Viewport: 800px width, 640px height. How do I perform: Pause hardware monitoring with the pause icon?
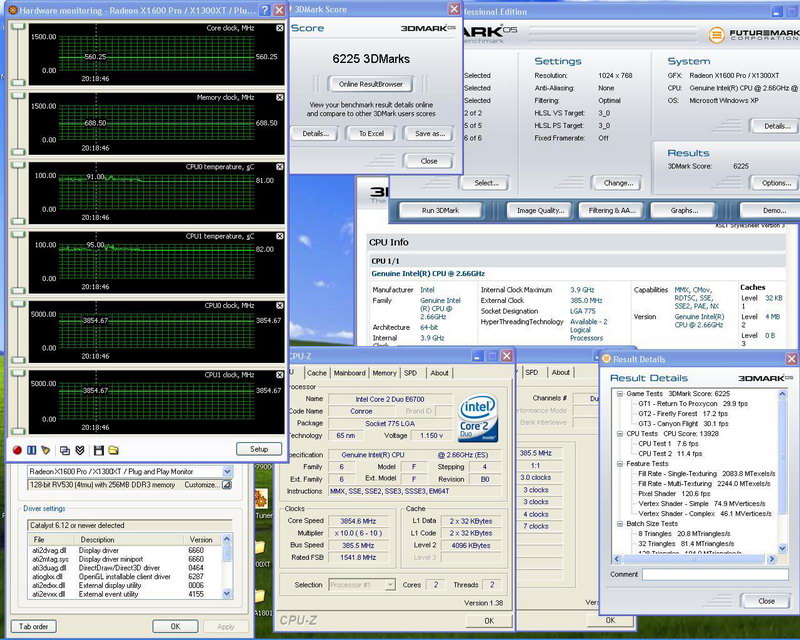pos(31,450)
